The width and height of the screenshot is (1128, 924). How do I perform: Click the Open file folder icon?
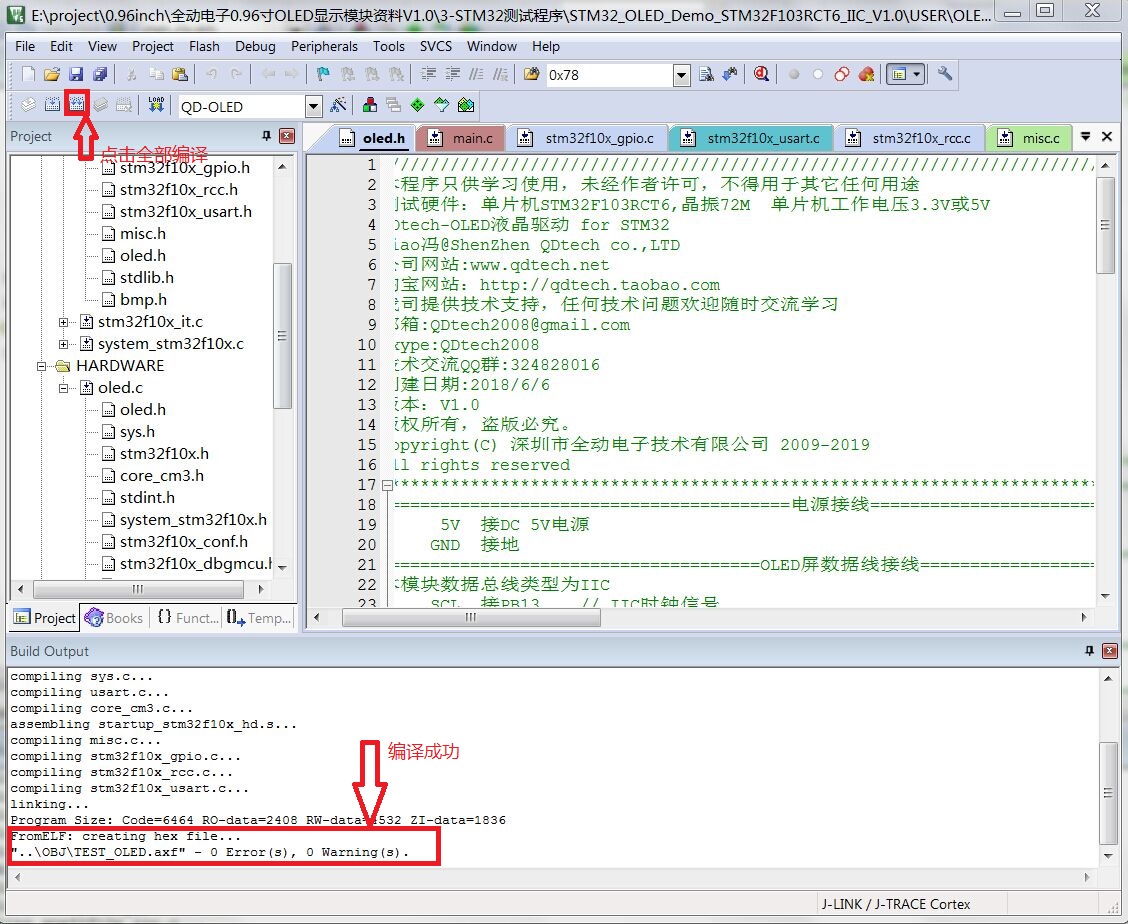[52, 74]
